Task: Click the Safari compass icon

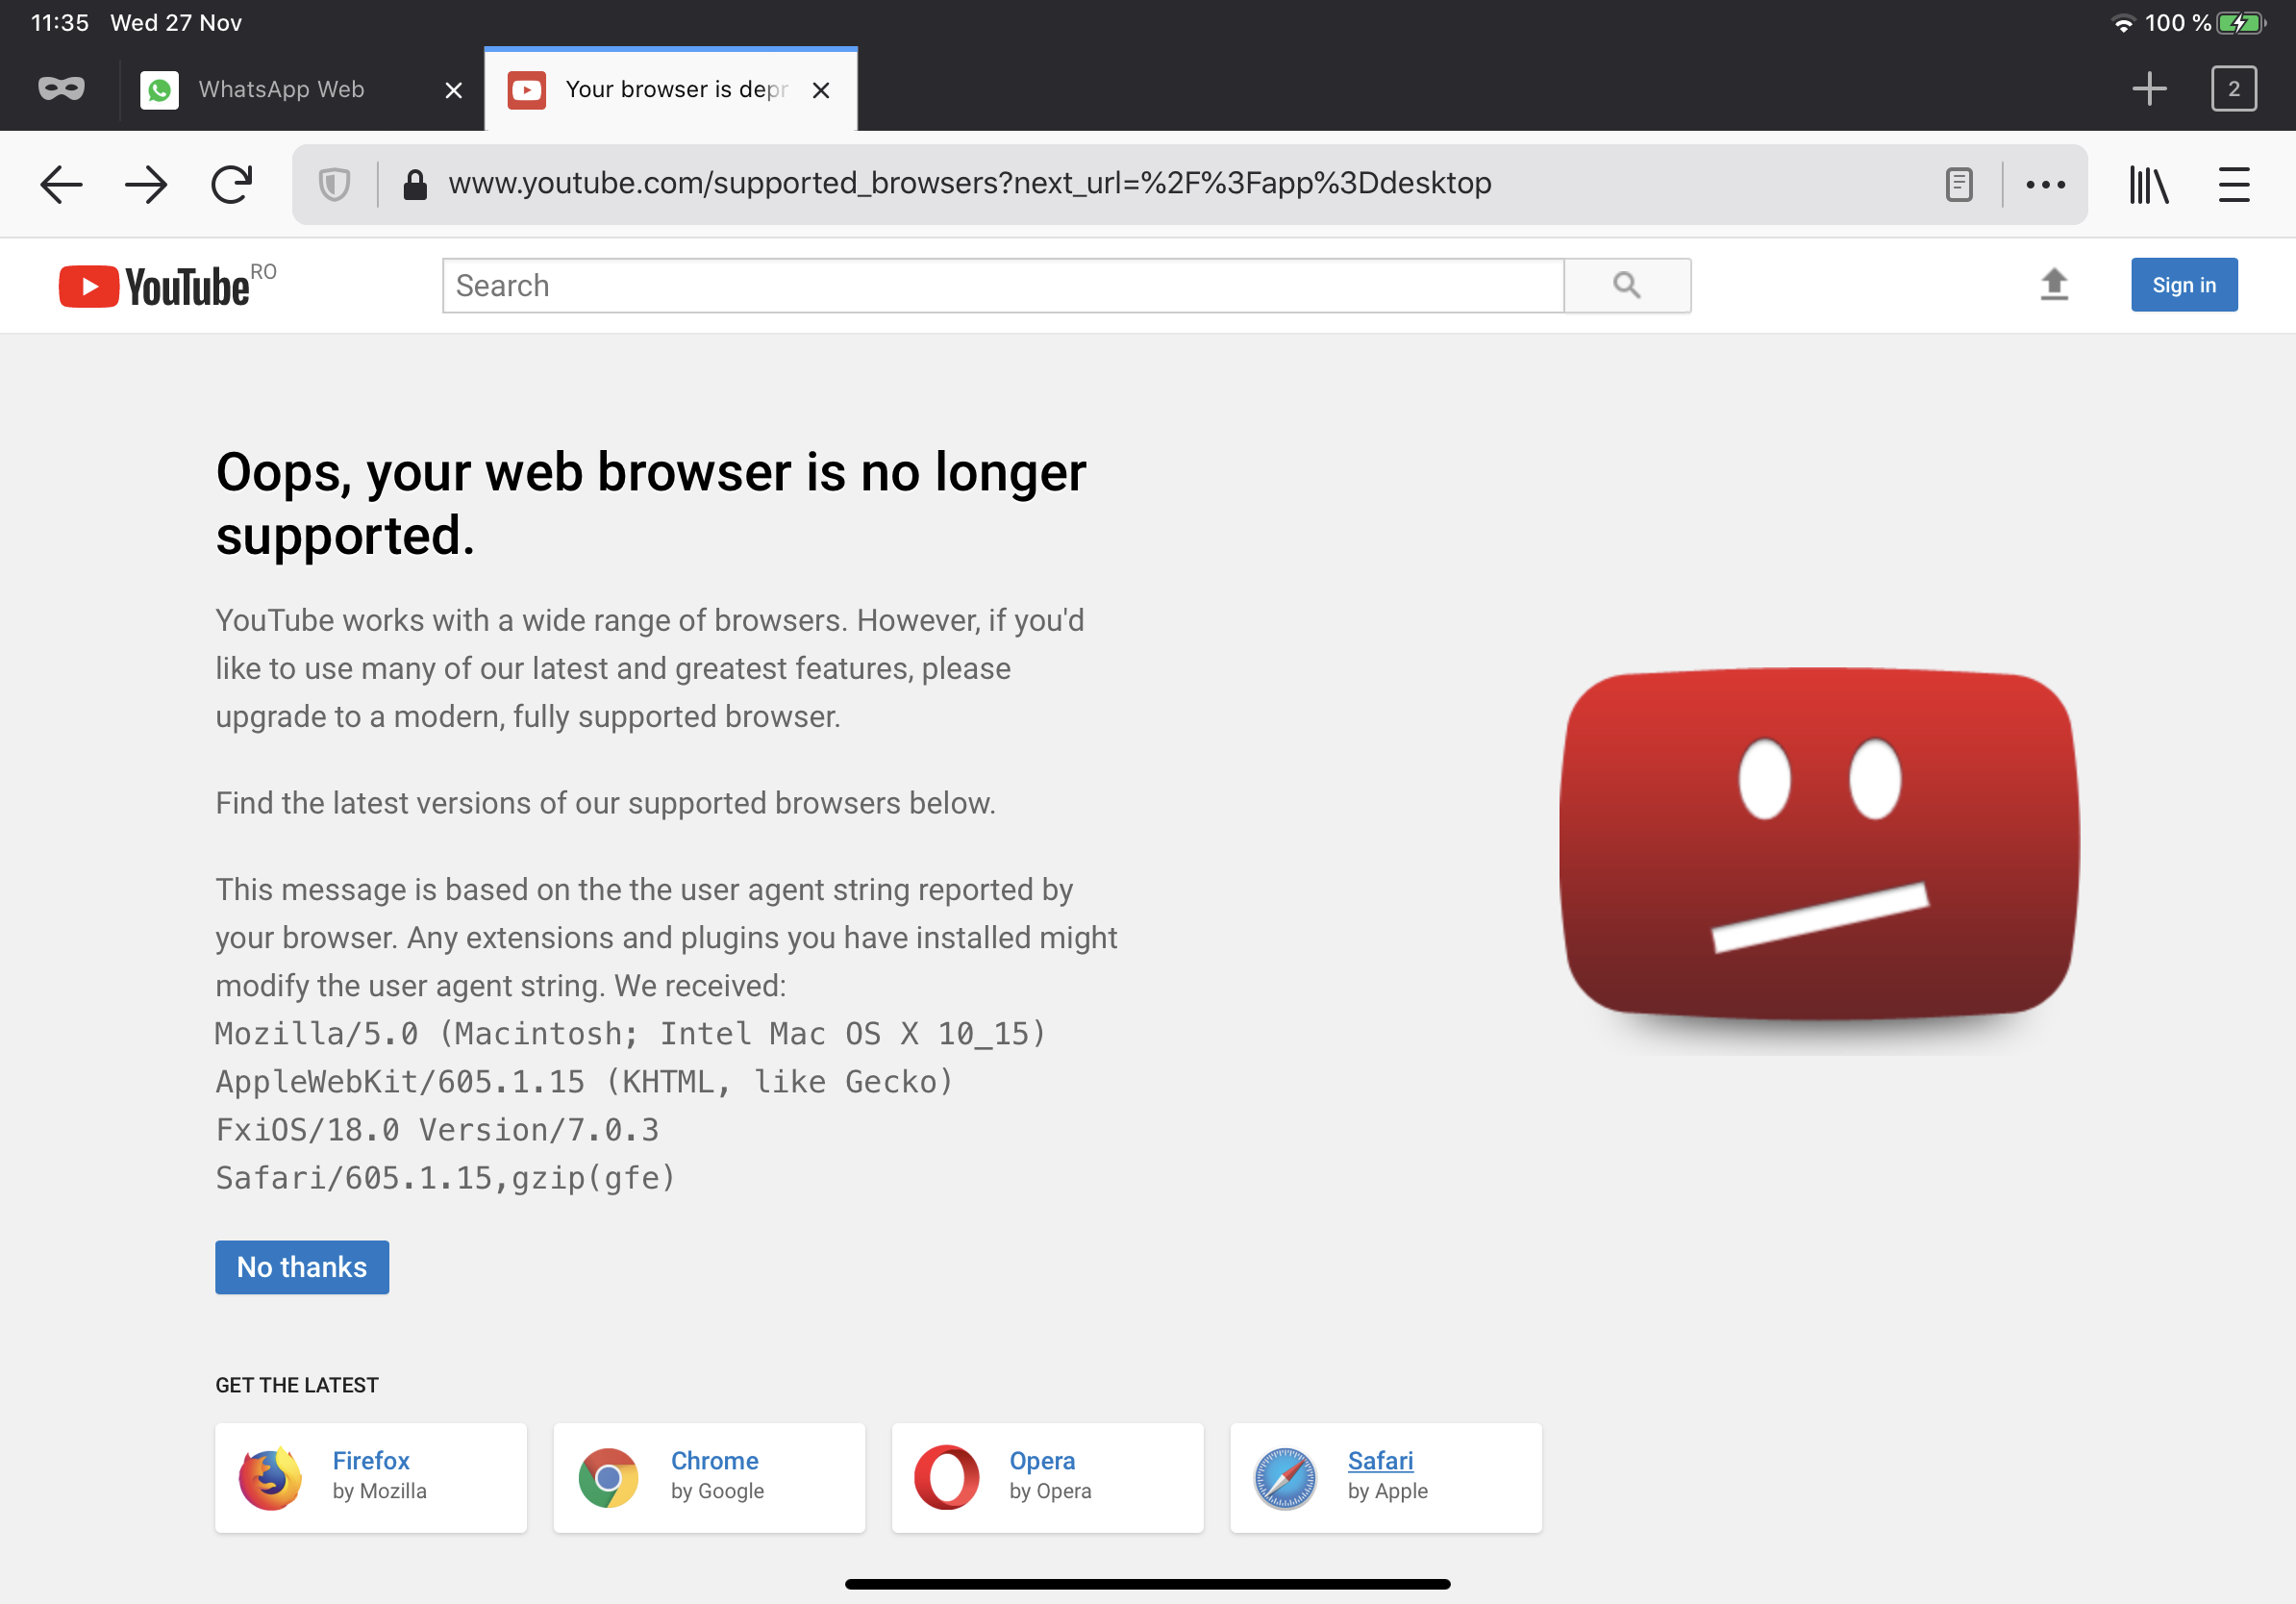Action: pyautogui.click(x=1285, y=1477)
